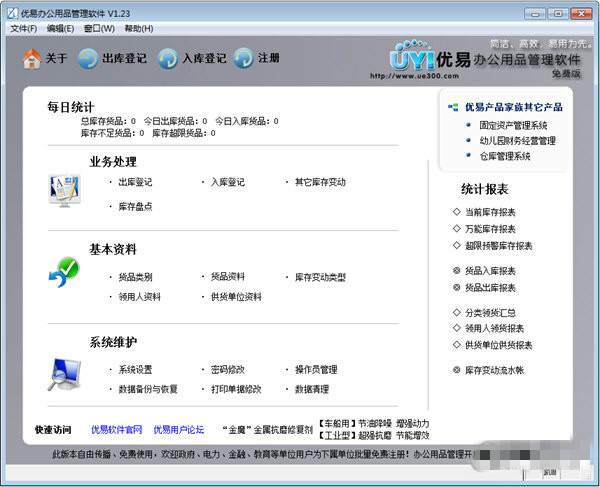600x487 pixels.
Task: Click the 出库登记 toolbar globe icon
Action: [x=87, y=59]
